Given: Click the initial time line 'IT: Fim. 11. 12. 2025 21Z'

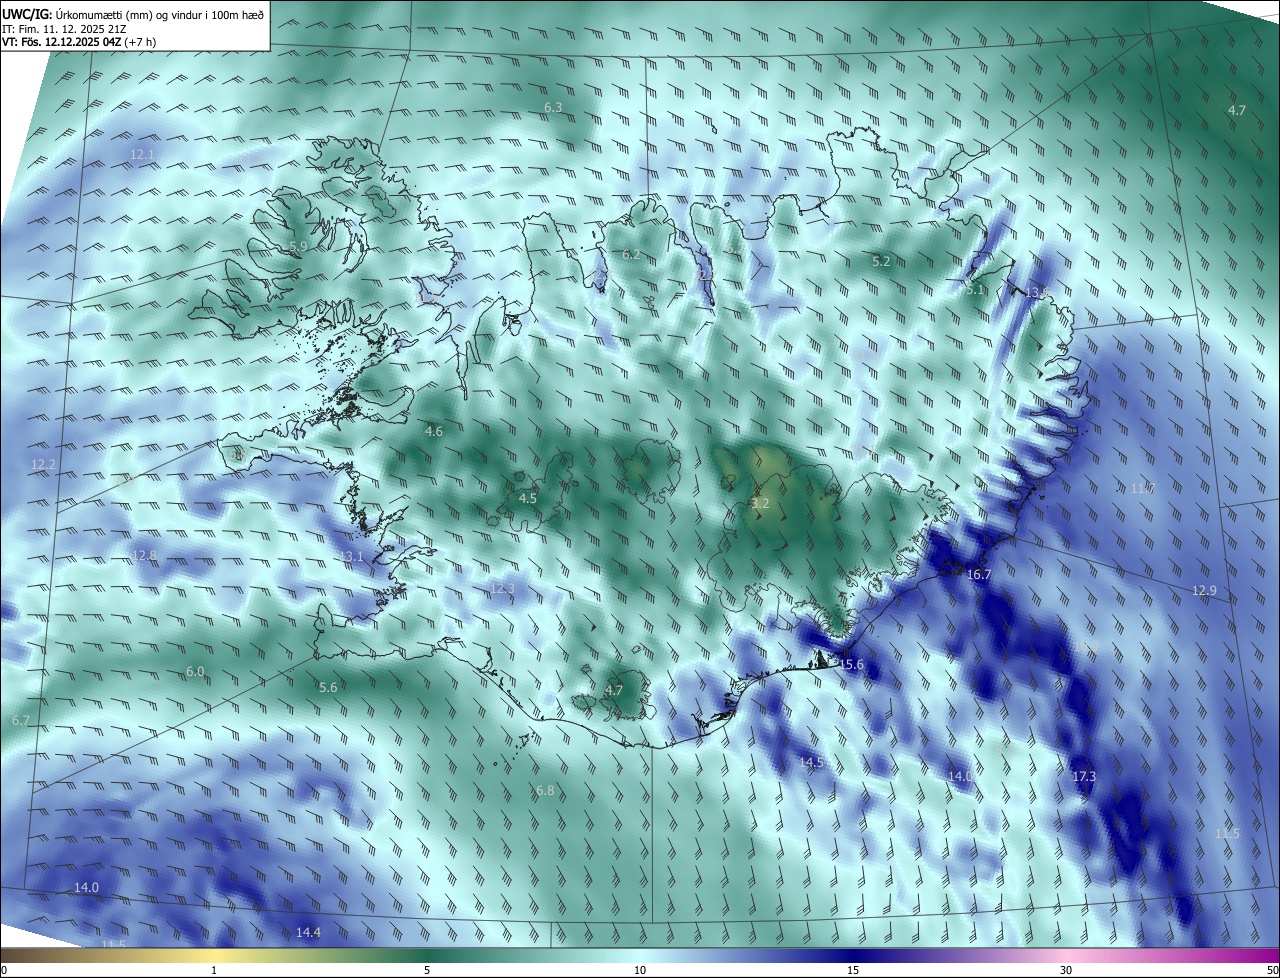Looking at the screenshot, I should click(66, 29).
